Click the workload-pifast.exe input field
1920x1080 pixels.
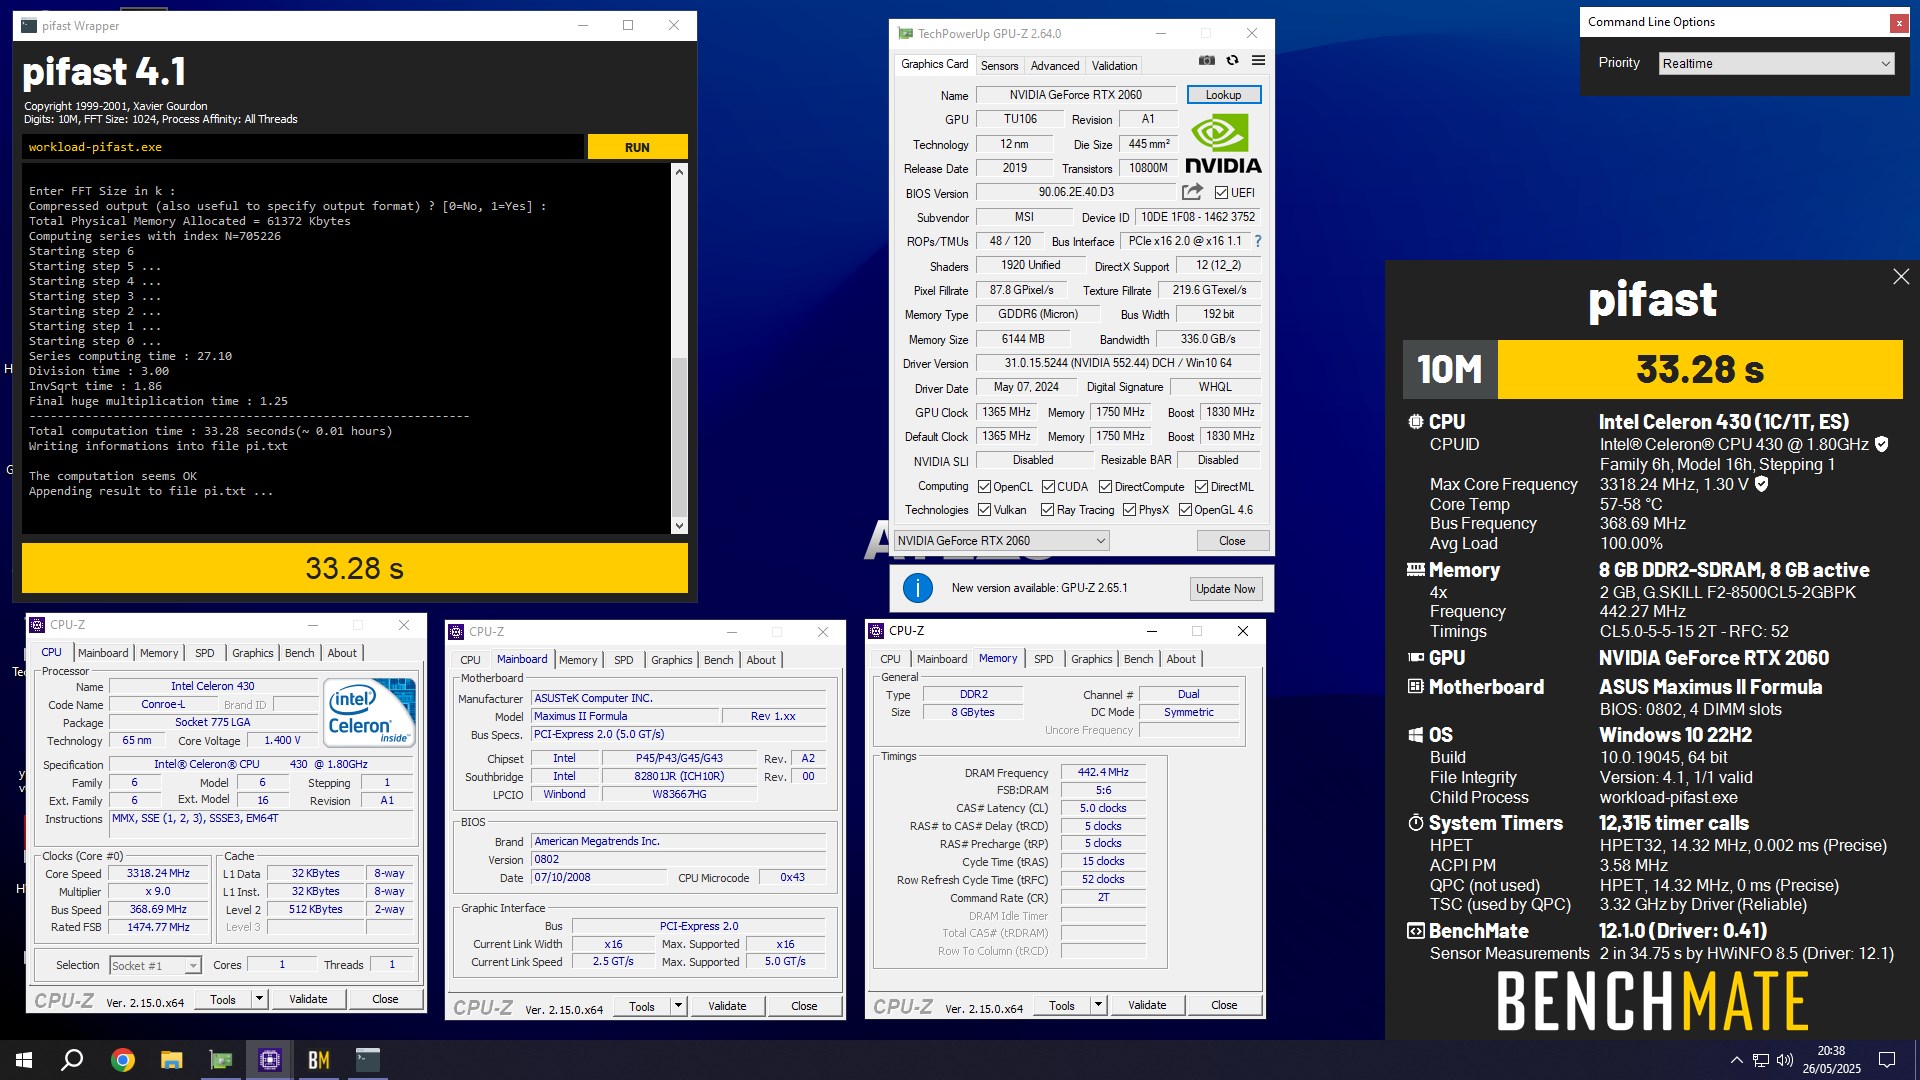(303, 147)
